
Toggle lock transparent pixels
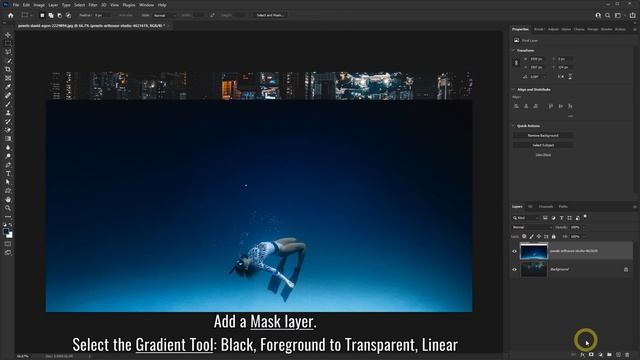[524, 236]
